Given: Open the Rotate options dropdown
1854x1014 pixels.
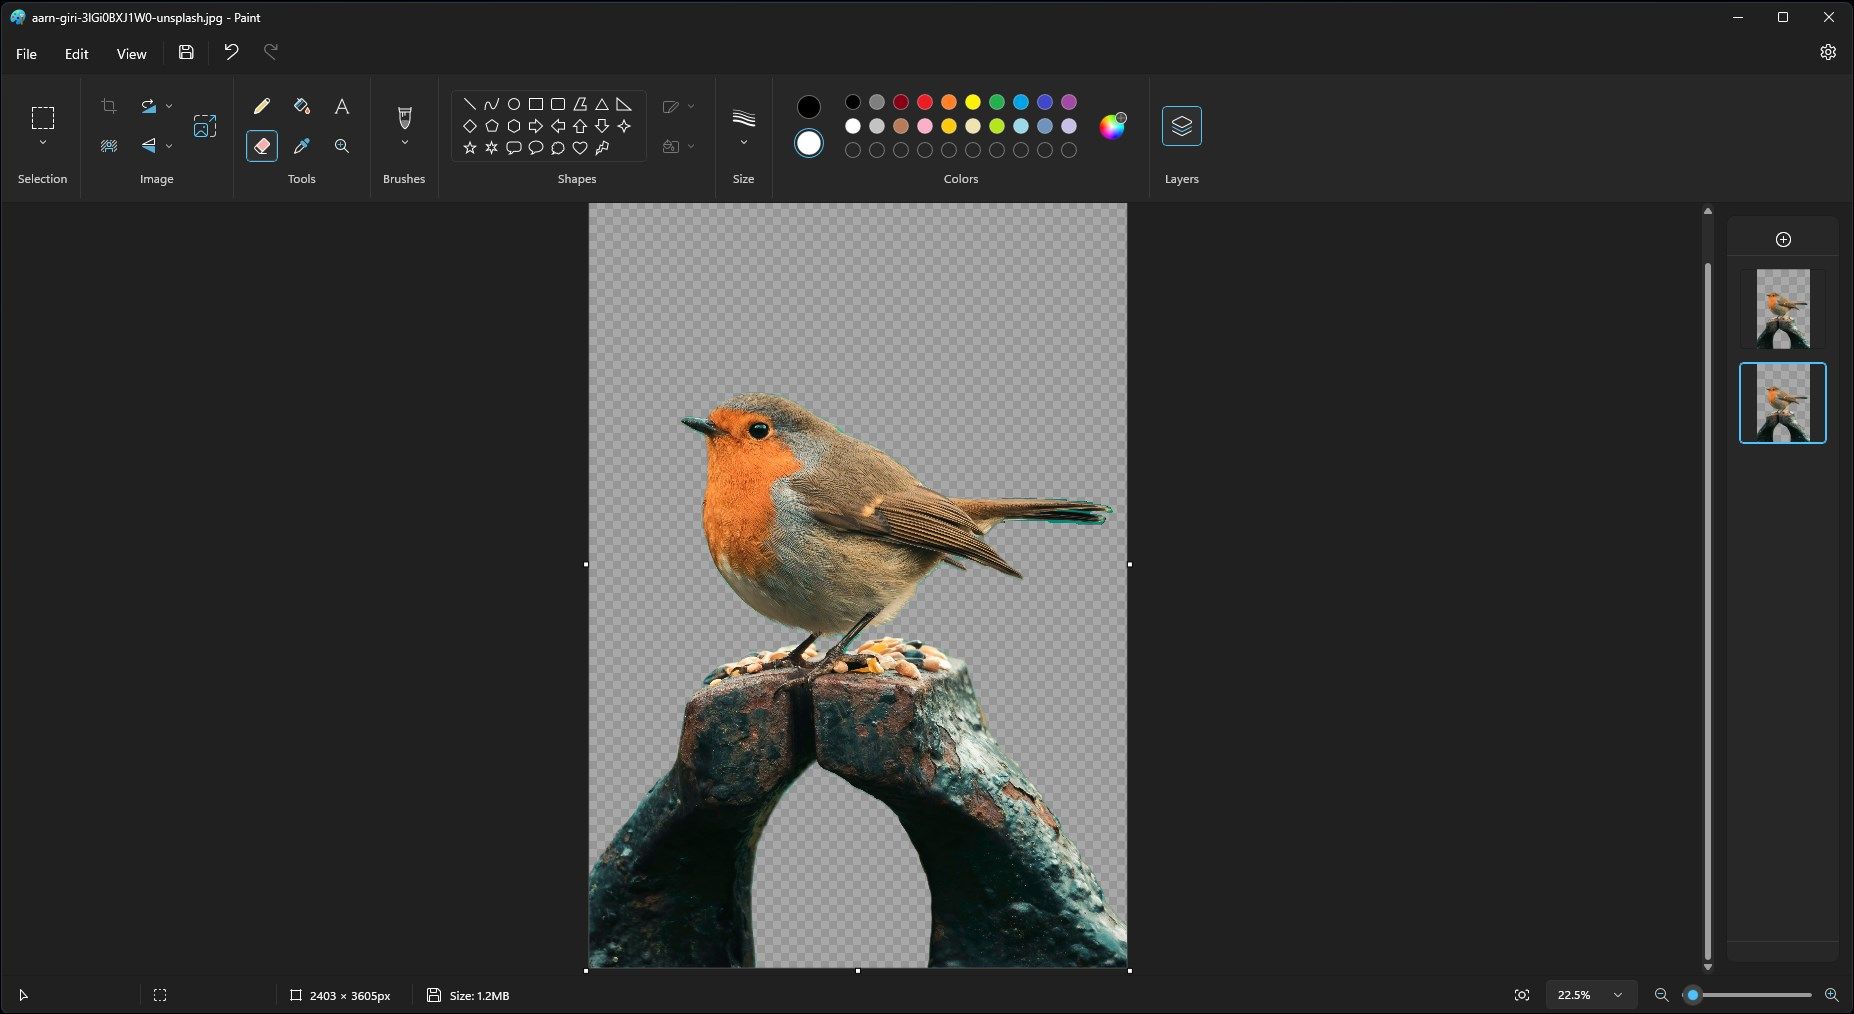Looking at the screenshot, I should 168,106.
